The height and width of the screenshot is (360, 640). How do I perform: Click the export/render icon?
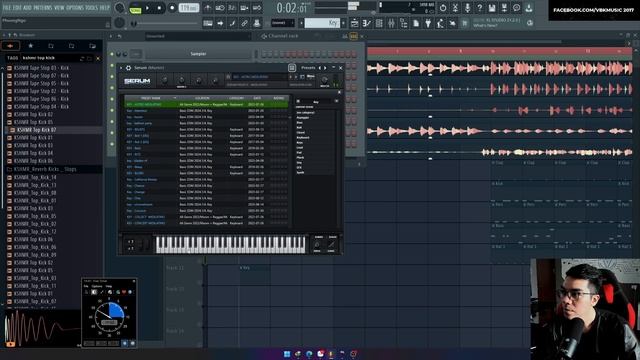click(504, 8)
